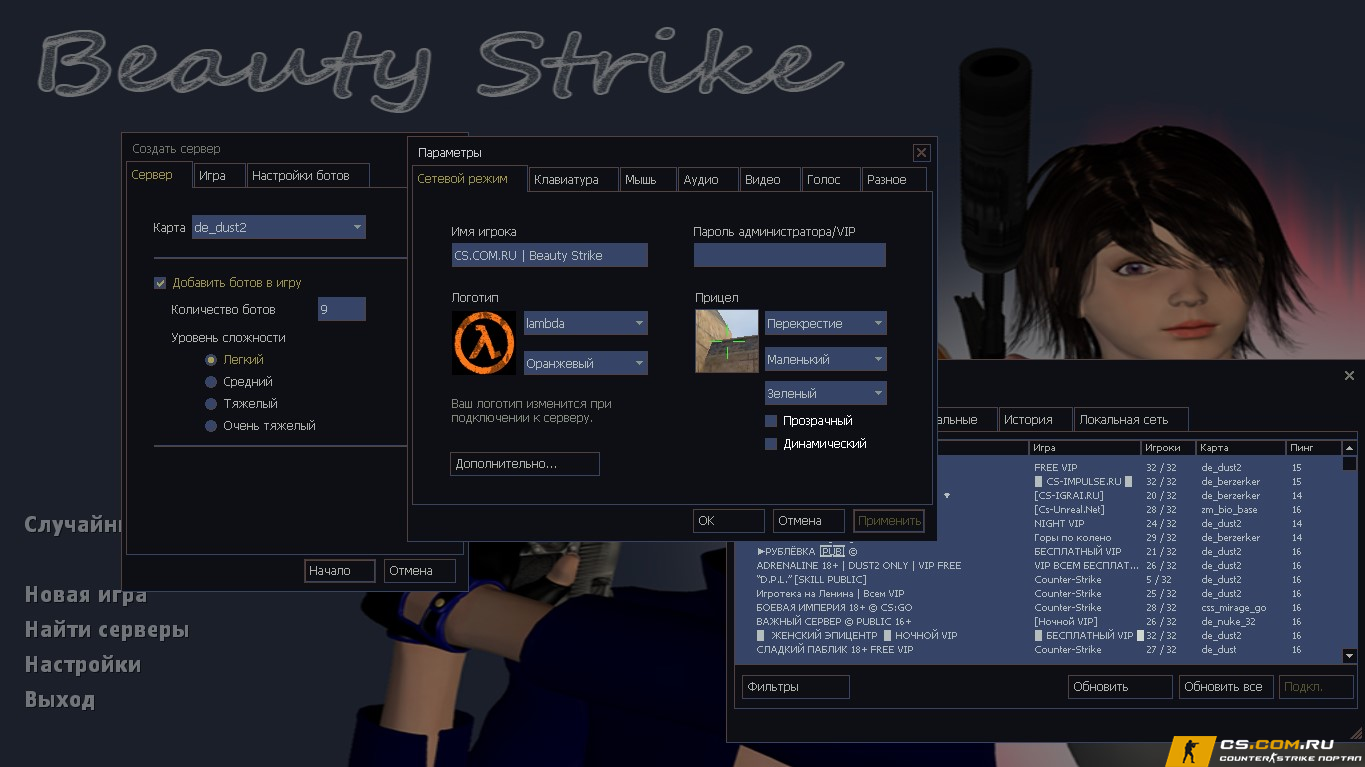1365x767 pixels.
Task: Open the Сервер tab in Создать сервер
Action: 158,174
